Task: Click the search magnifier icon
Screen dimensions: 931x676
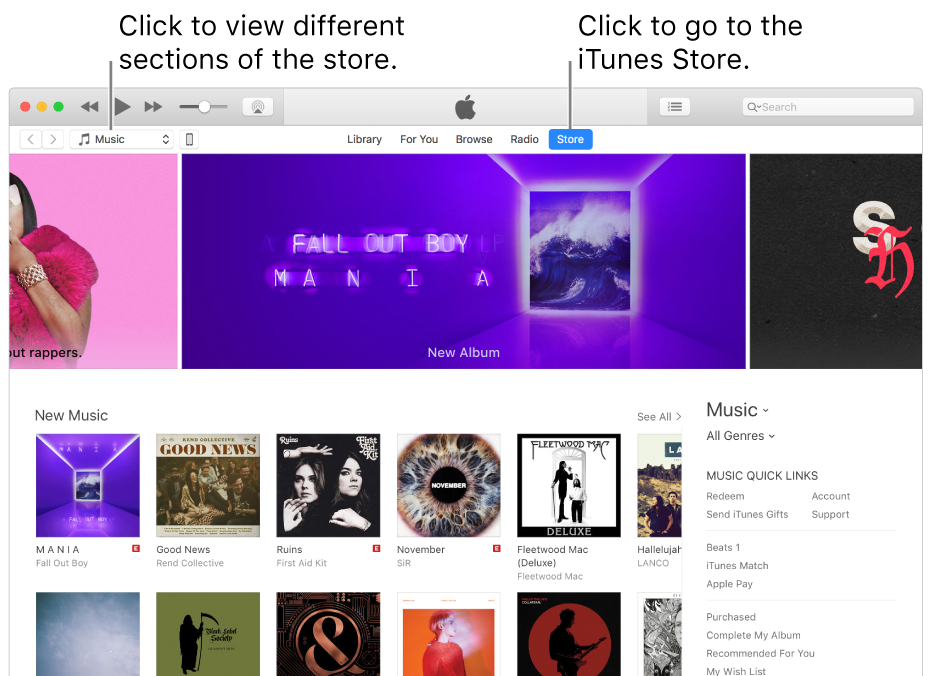Action: [753, 107]
